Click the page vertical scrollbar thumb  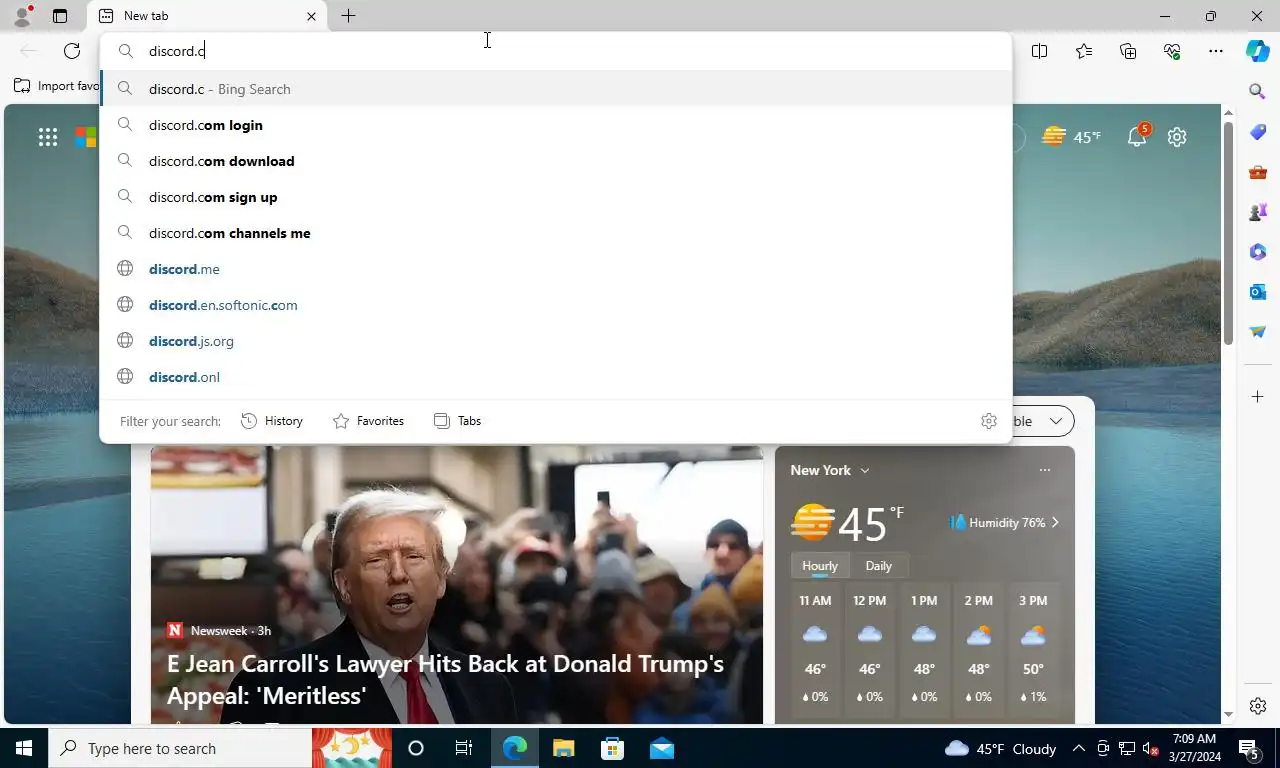(x=1229, y=233)
